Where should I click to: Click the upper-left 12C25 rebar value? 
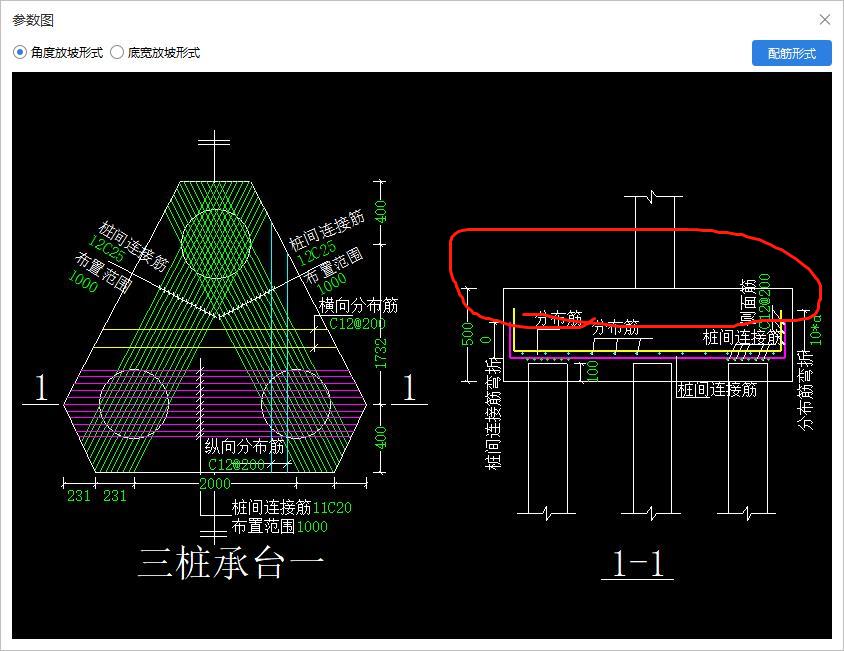click(x=106, y=248)
